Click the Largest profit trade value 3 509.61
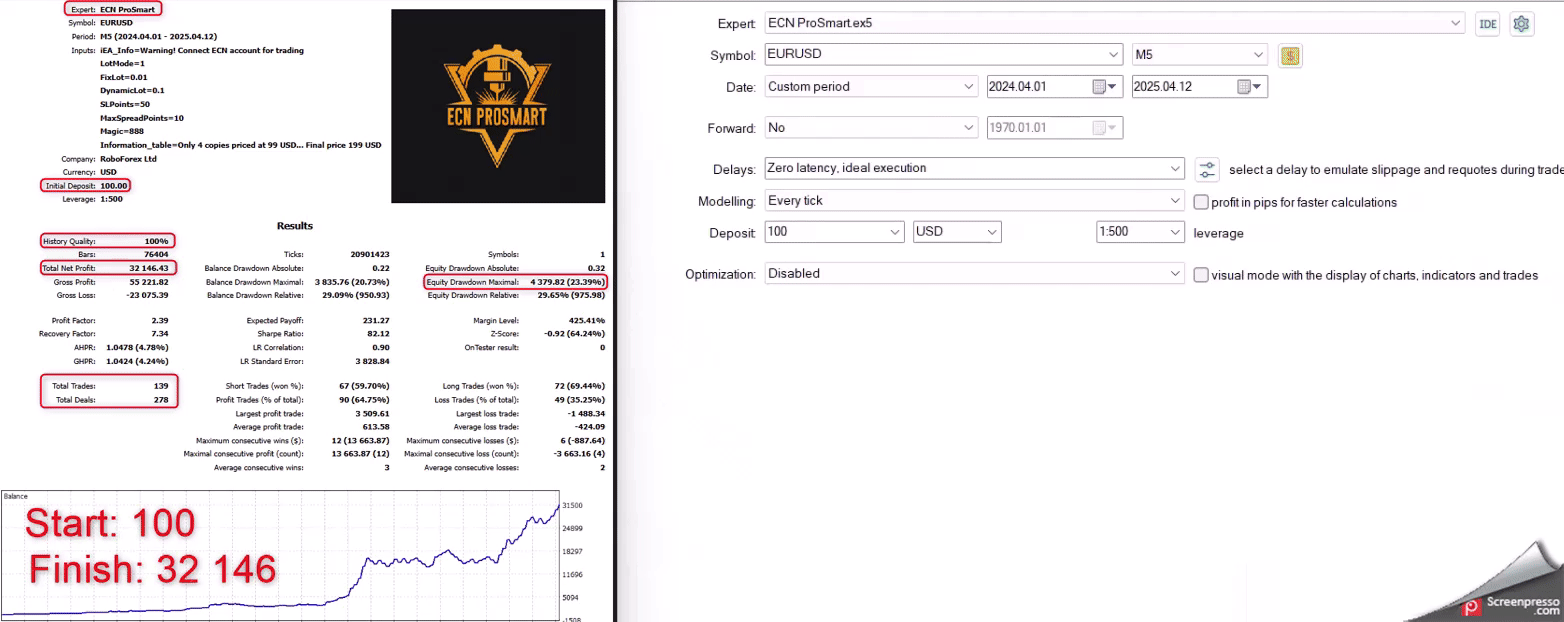Viewport: 1564px width, 622px height. point(370,413)
